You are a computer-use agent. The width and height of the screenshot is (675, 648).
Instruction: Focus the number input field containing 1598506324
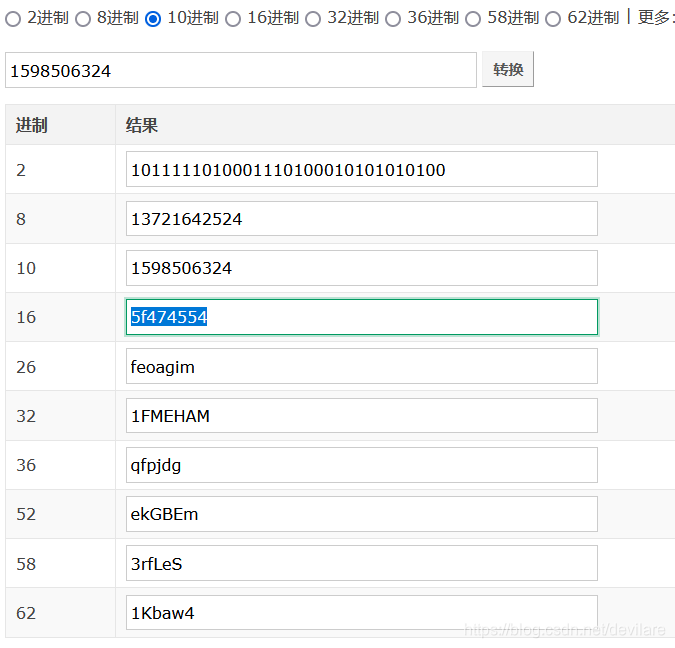tap(241, 70)
